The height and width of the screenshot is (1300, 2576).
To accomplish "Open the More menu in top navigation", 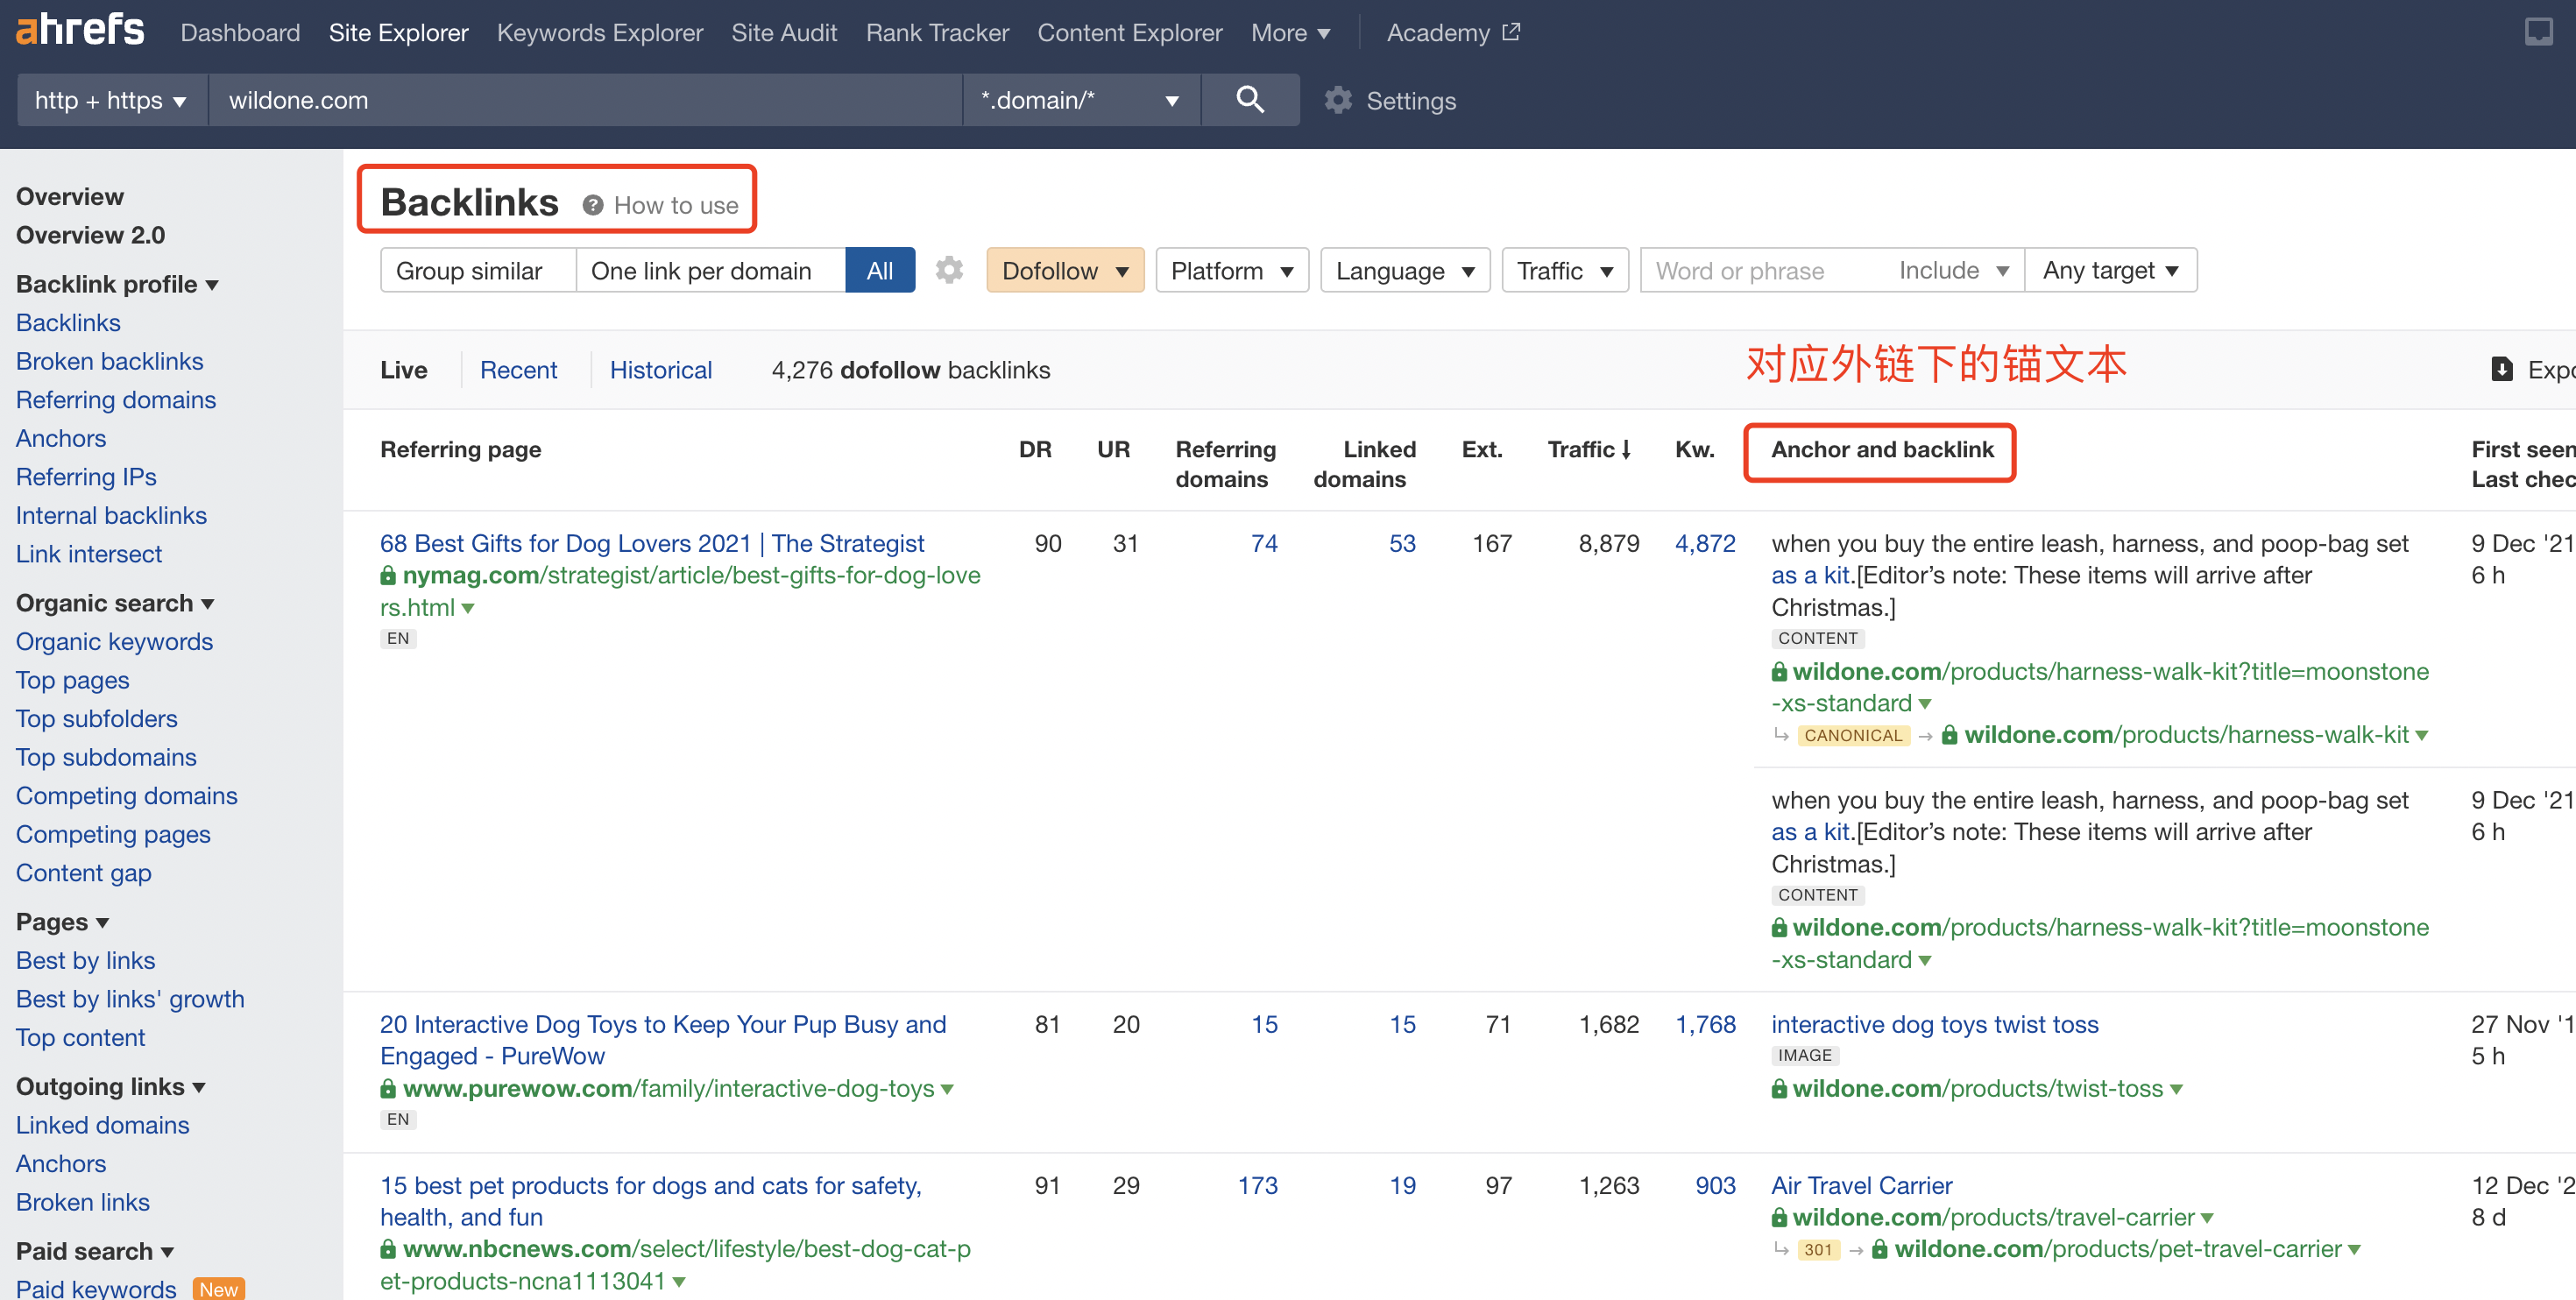I will (1290, 33).
